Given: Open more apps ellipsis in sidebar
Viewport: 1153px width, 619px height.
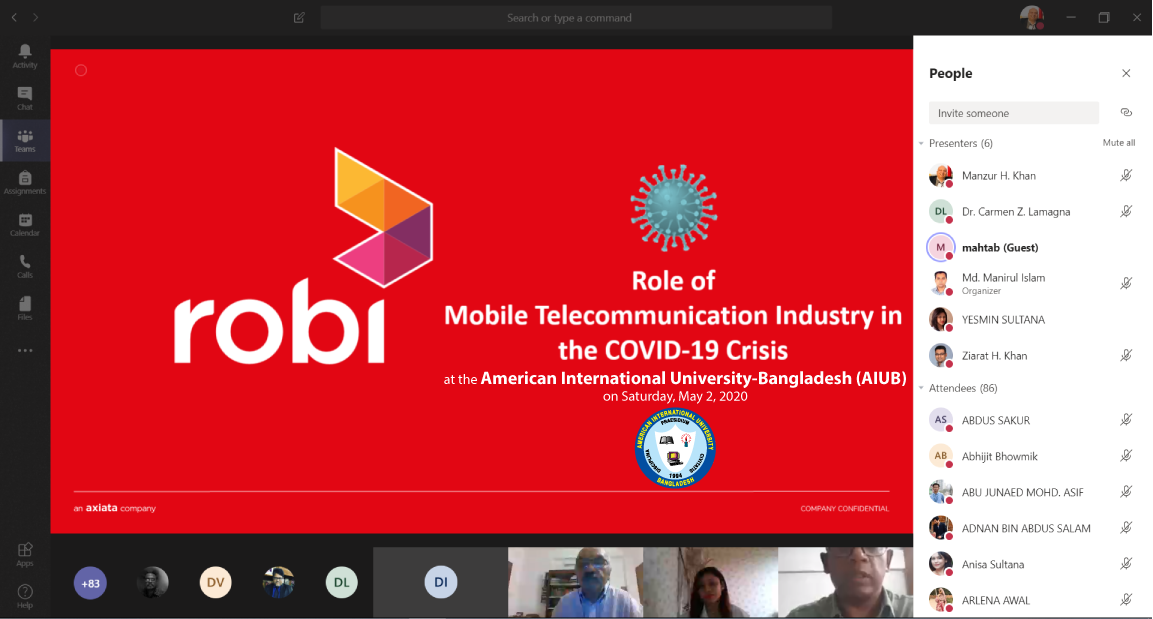Looking at the screenshot, I should (x=25, y=351).
